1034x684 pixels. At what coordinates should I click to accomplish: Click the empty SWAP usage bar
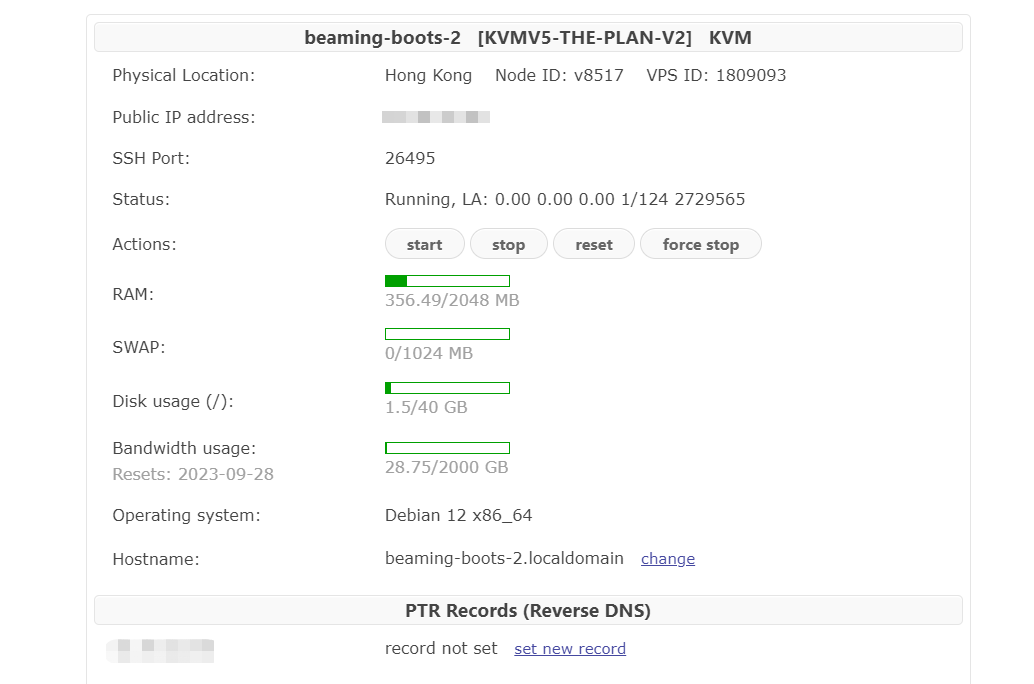(447, 334)
